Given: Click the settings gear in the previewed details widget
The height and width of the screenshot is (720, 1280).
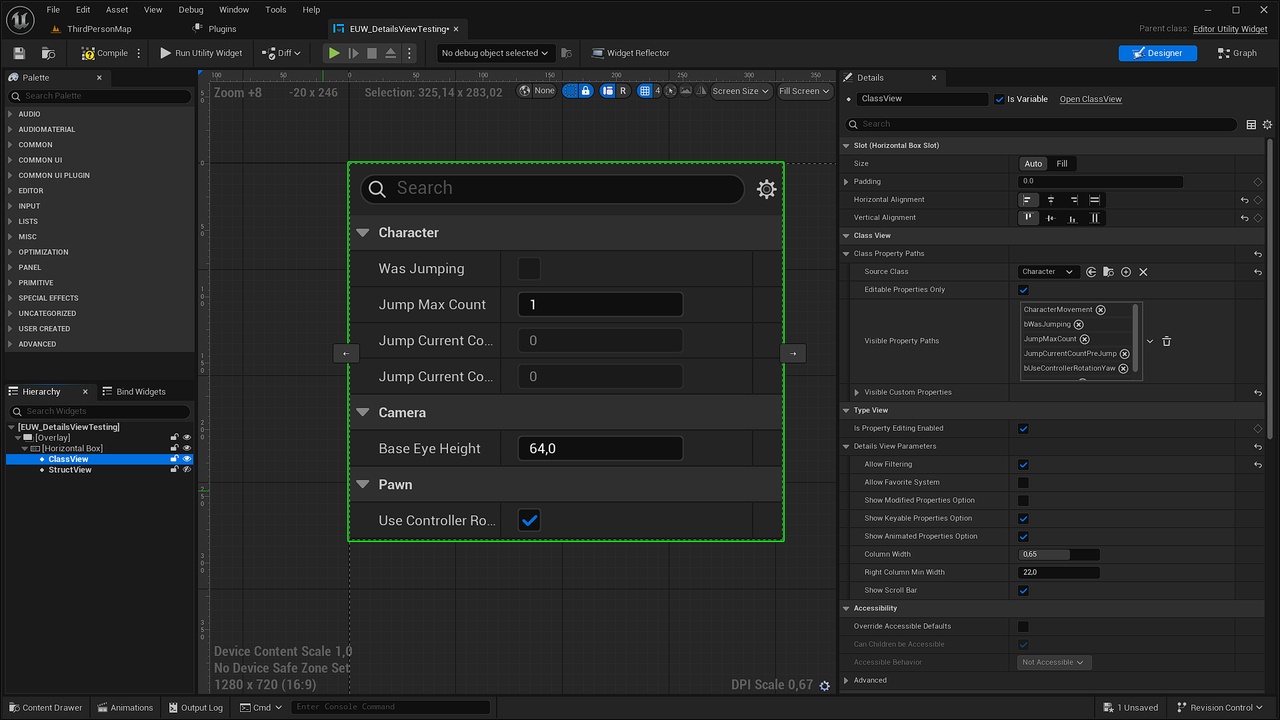Looking at the screenshot, I should pyautogui.click(x=767, y=189).
